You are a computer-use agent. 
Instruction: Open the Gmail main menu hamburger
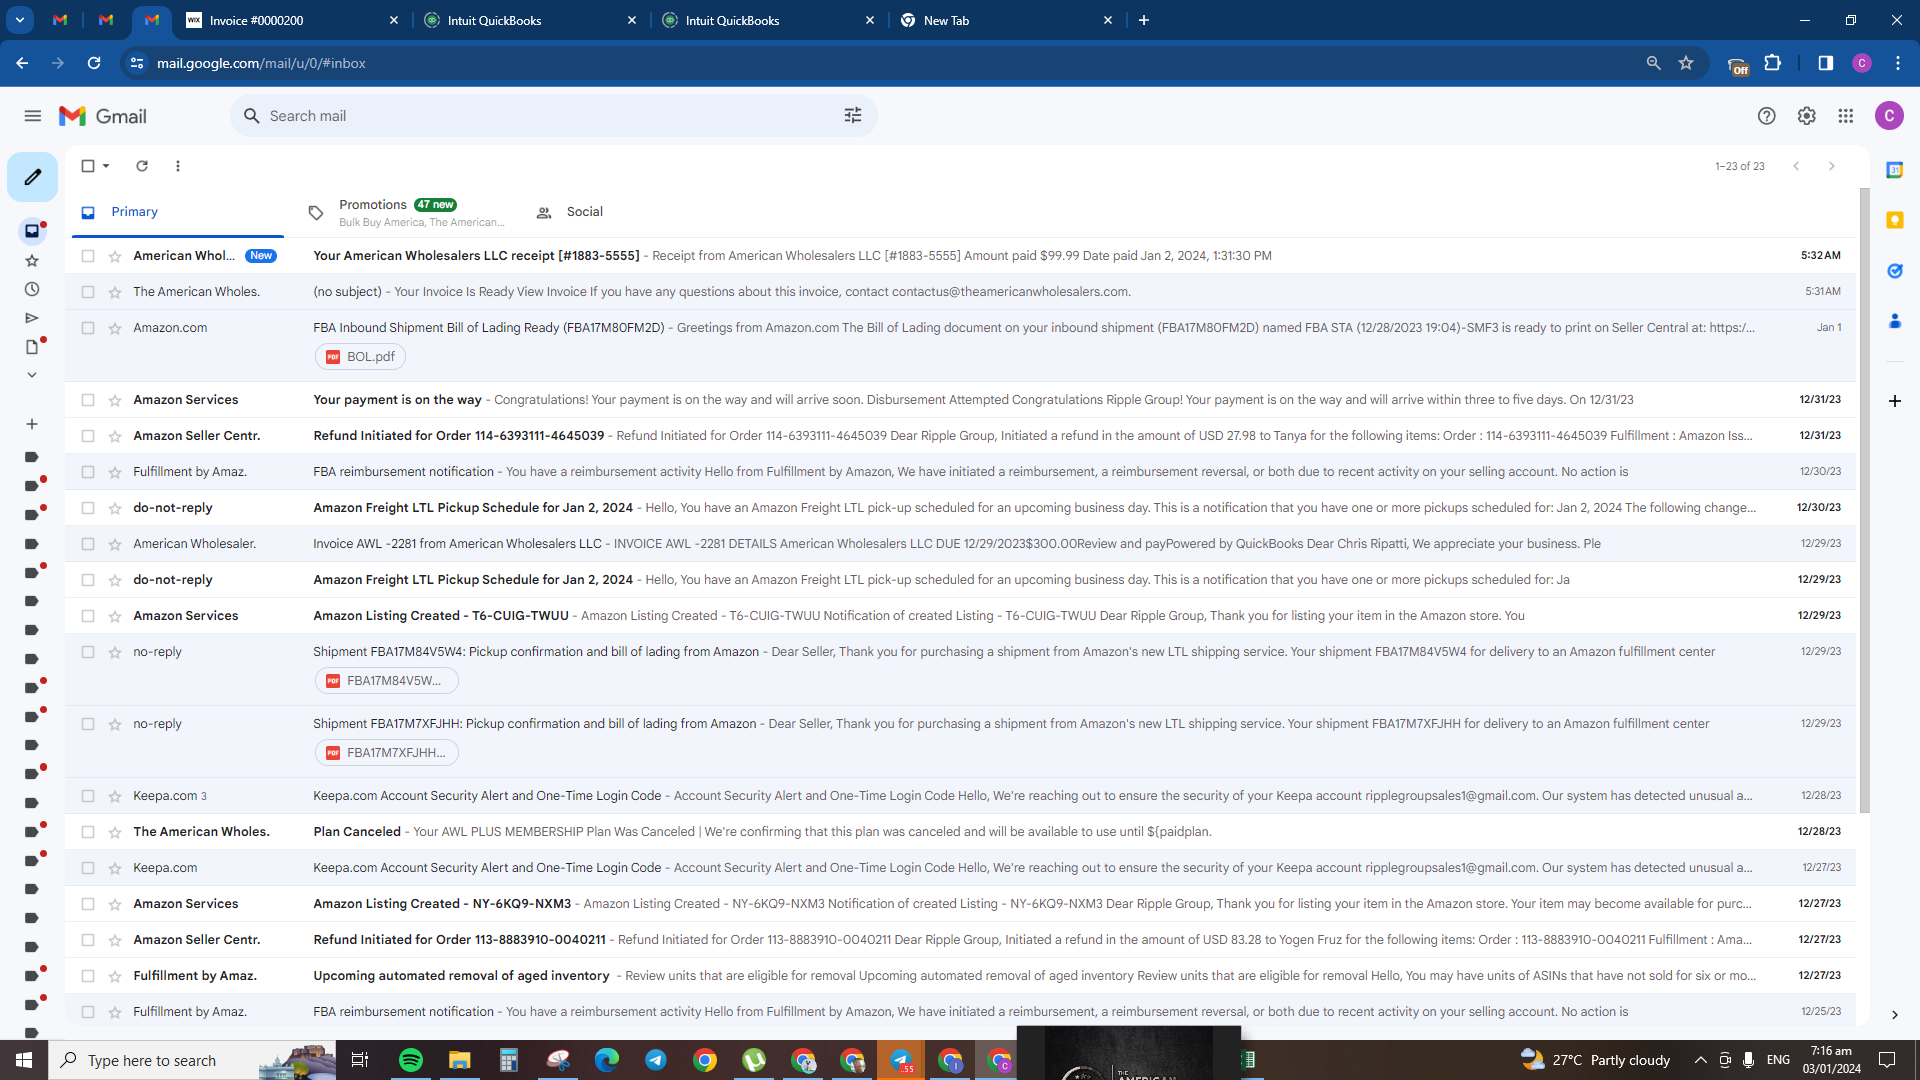[x=33, y=116]
